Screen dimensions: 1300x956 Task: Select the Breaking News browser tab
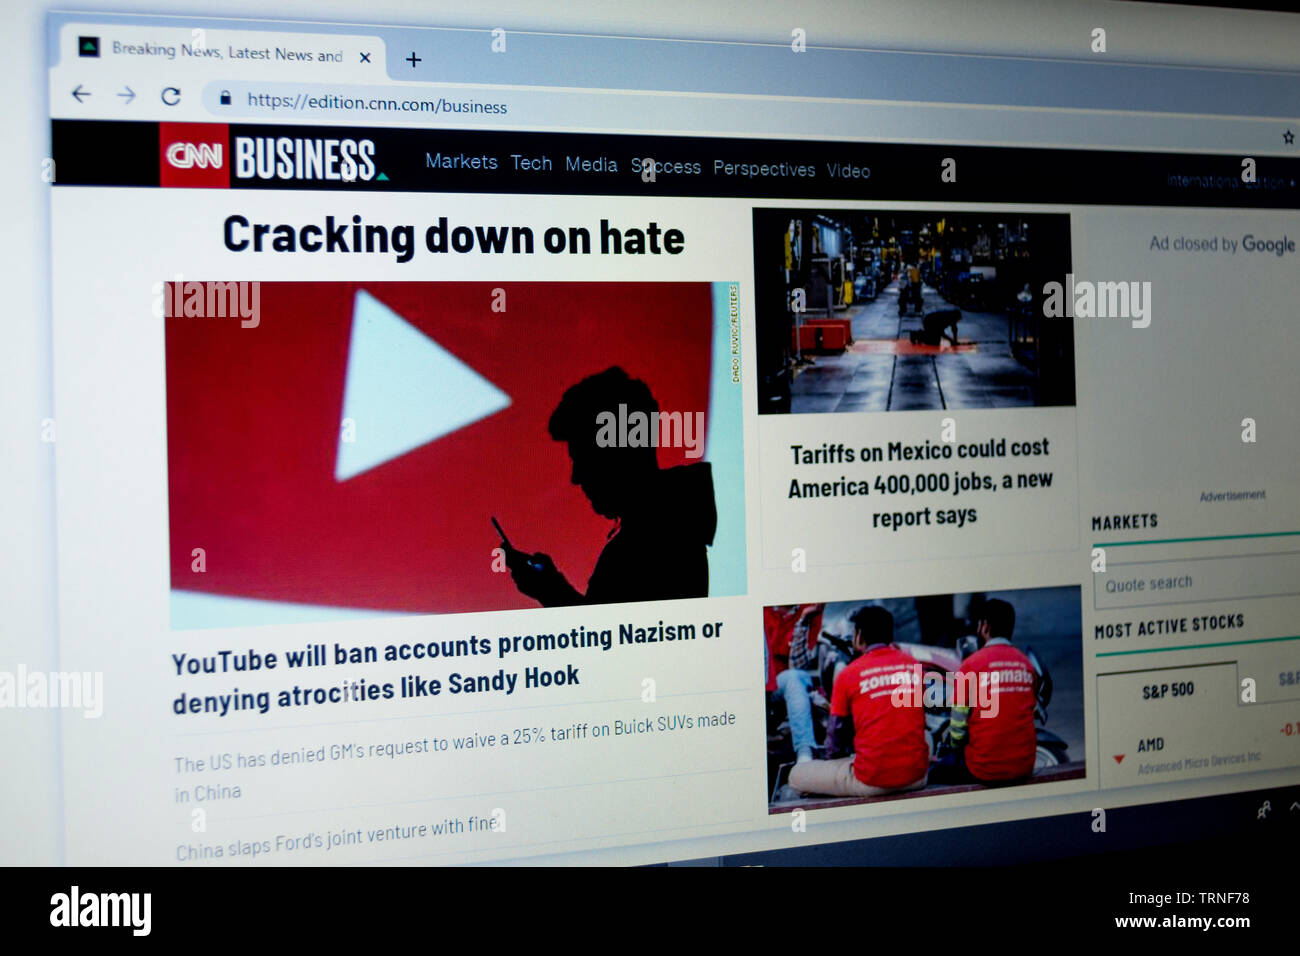click(x=223, y=50)
